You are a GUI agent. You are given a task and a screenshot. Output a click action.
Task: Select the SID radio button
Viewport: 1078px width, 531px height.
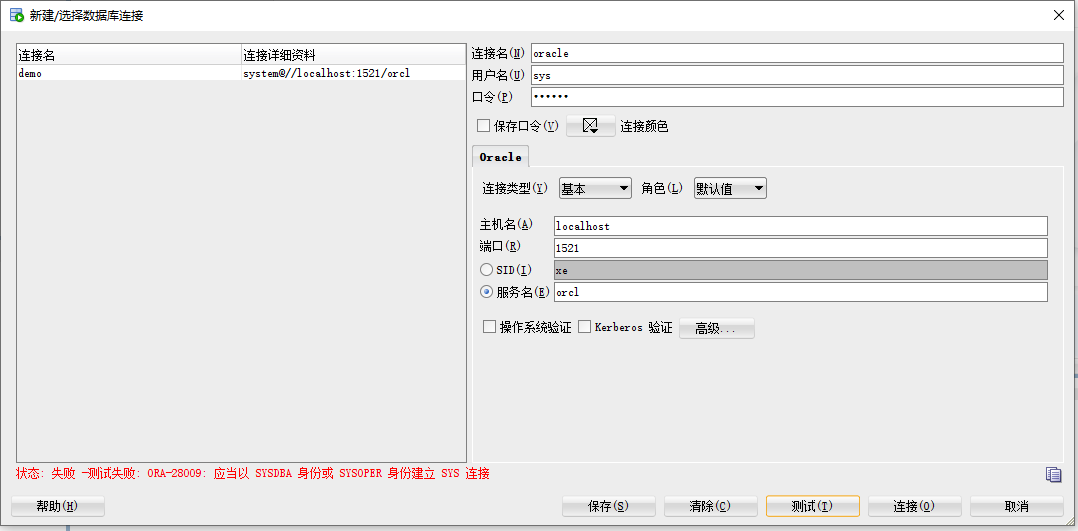pos(486,270)
